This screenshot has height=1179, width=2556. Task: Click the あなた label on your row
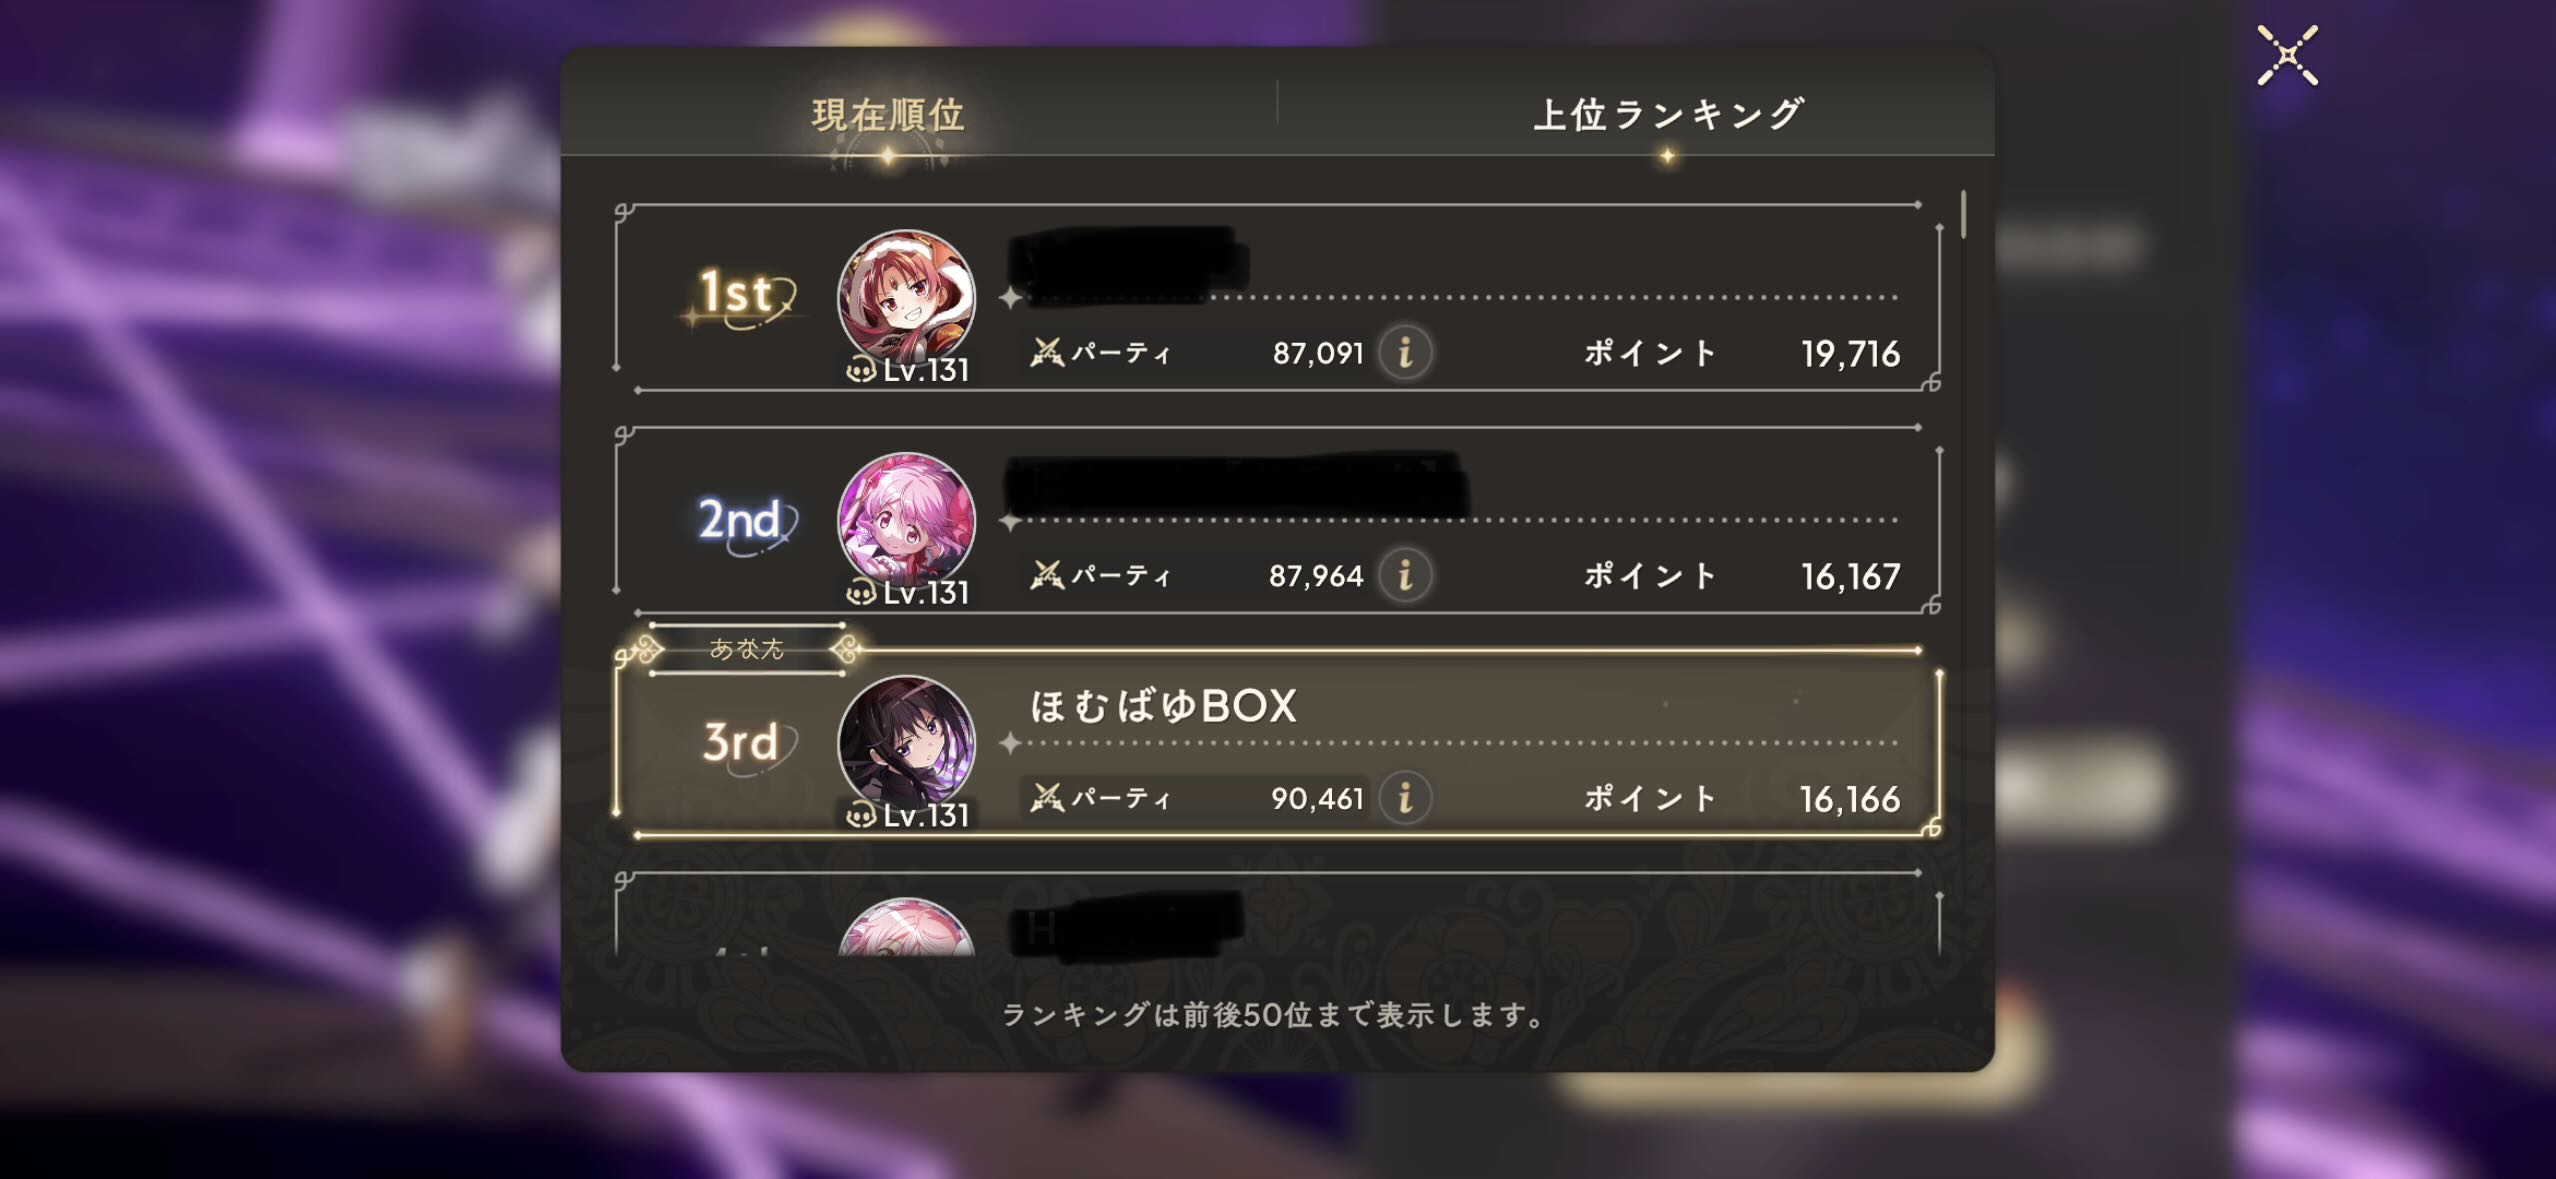click(747, 649)
